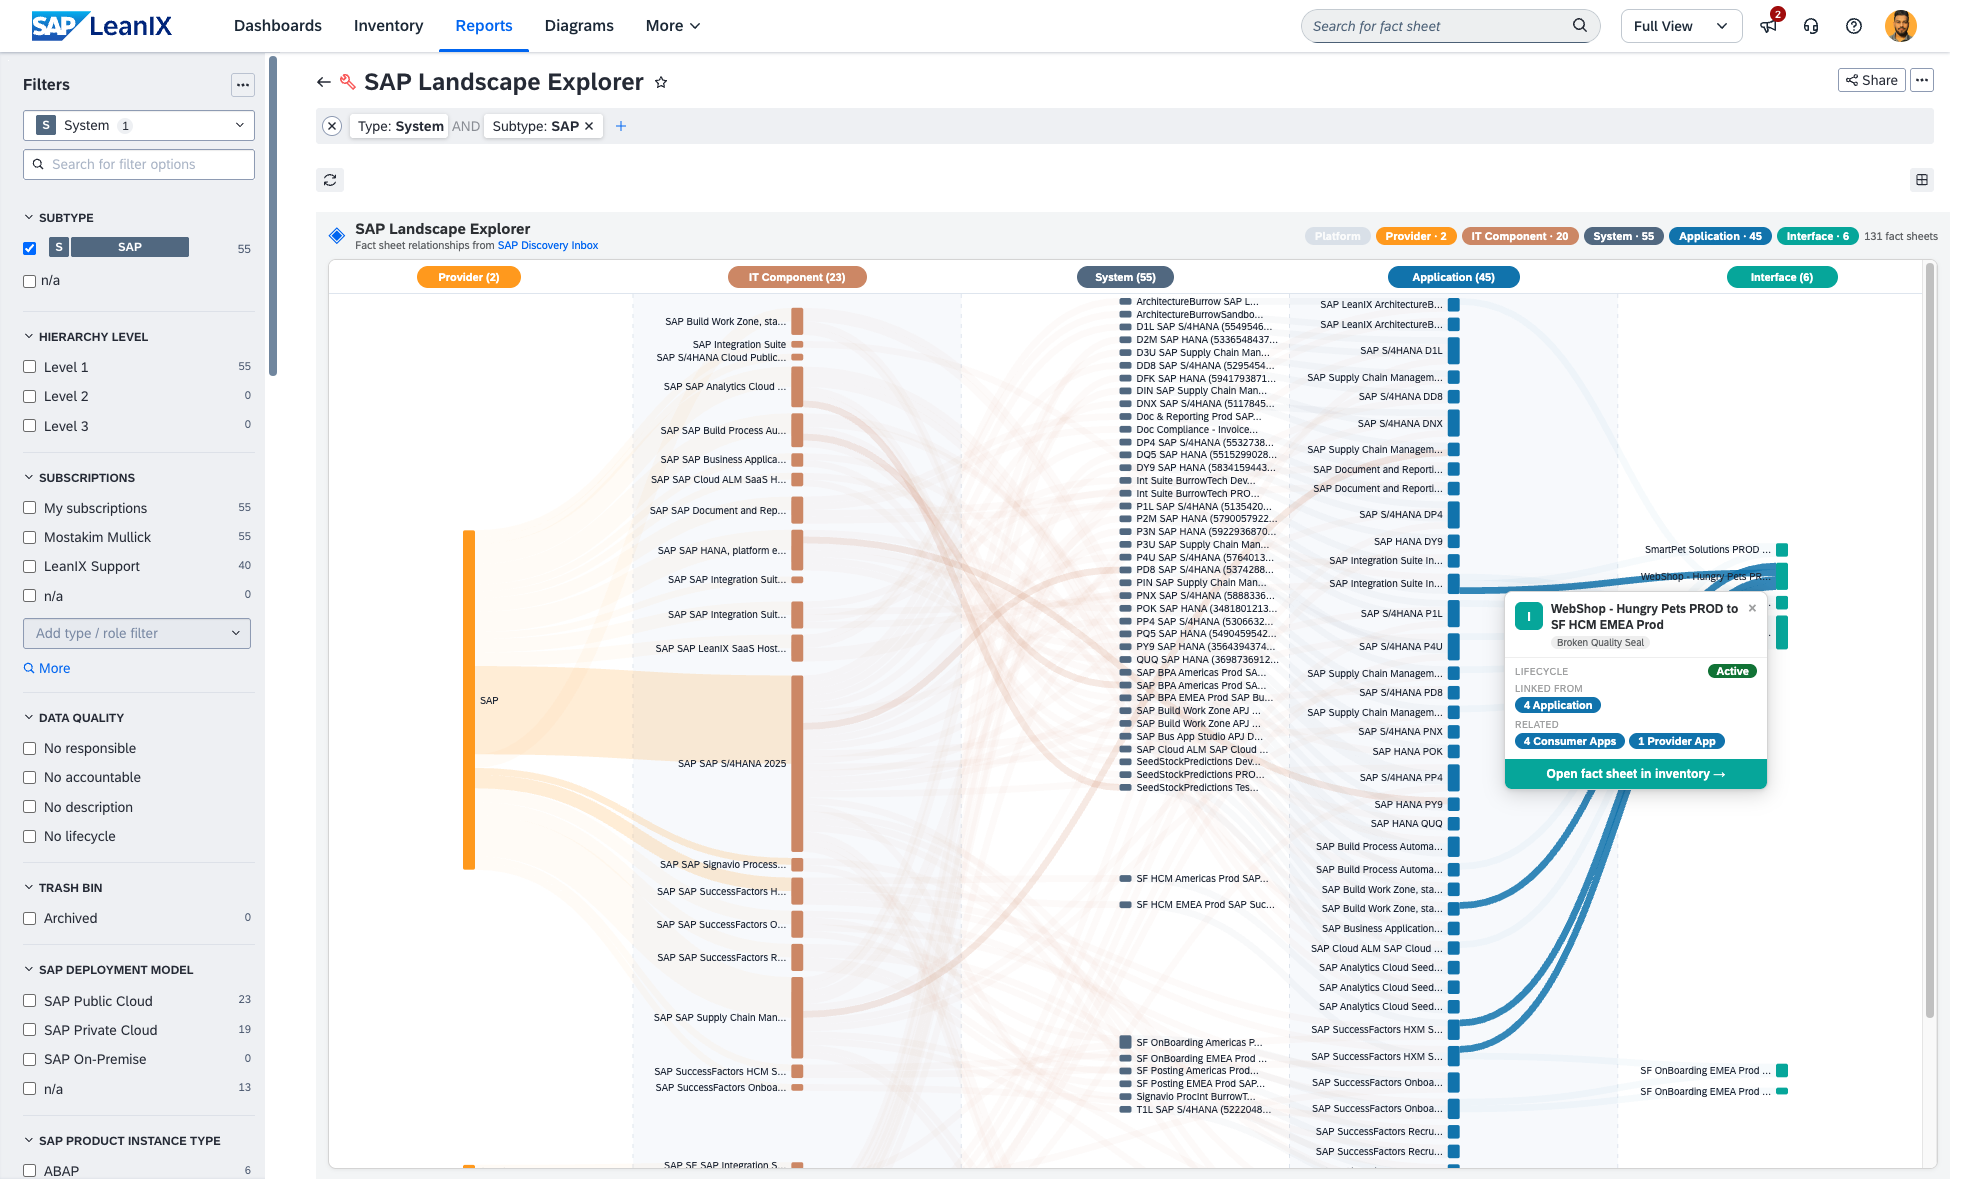Add a filter with the plus icon

pyautogui.click(x=621, y=126)
